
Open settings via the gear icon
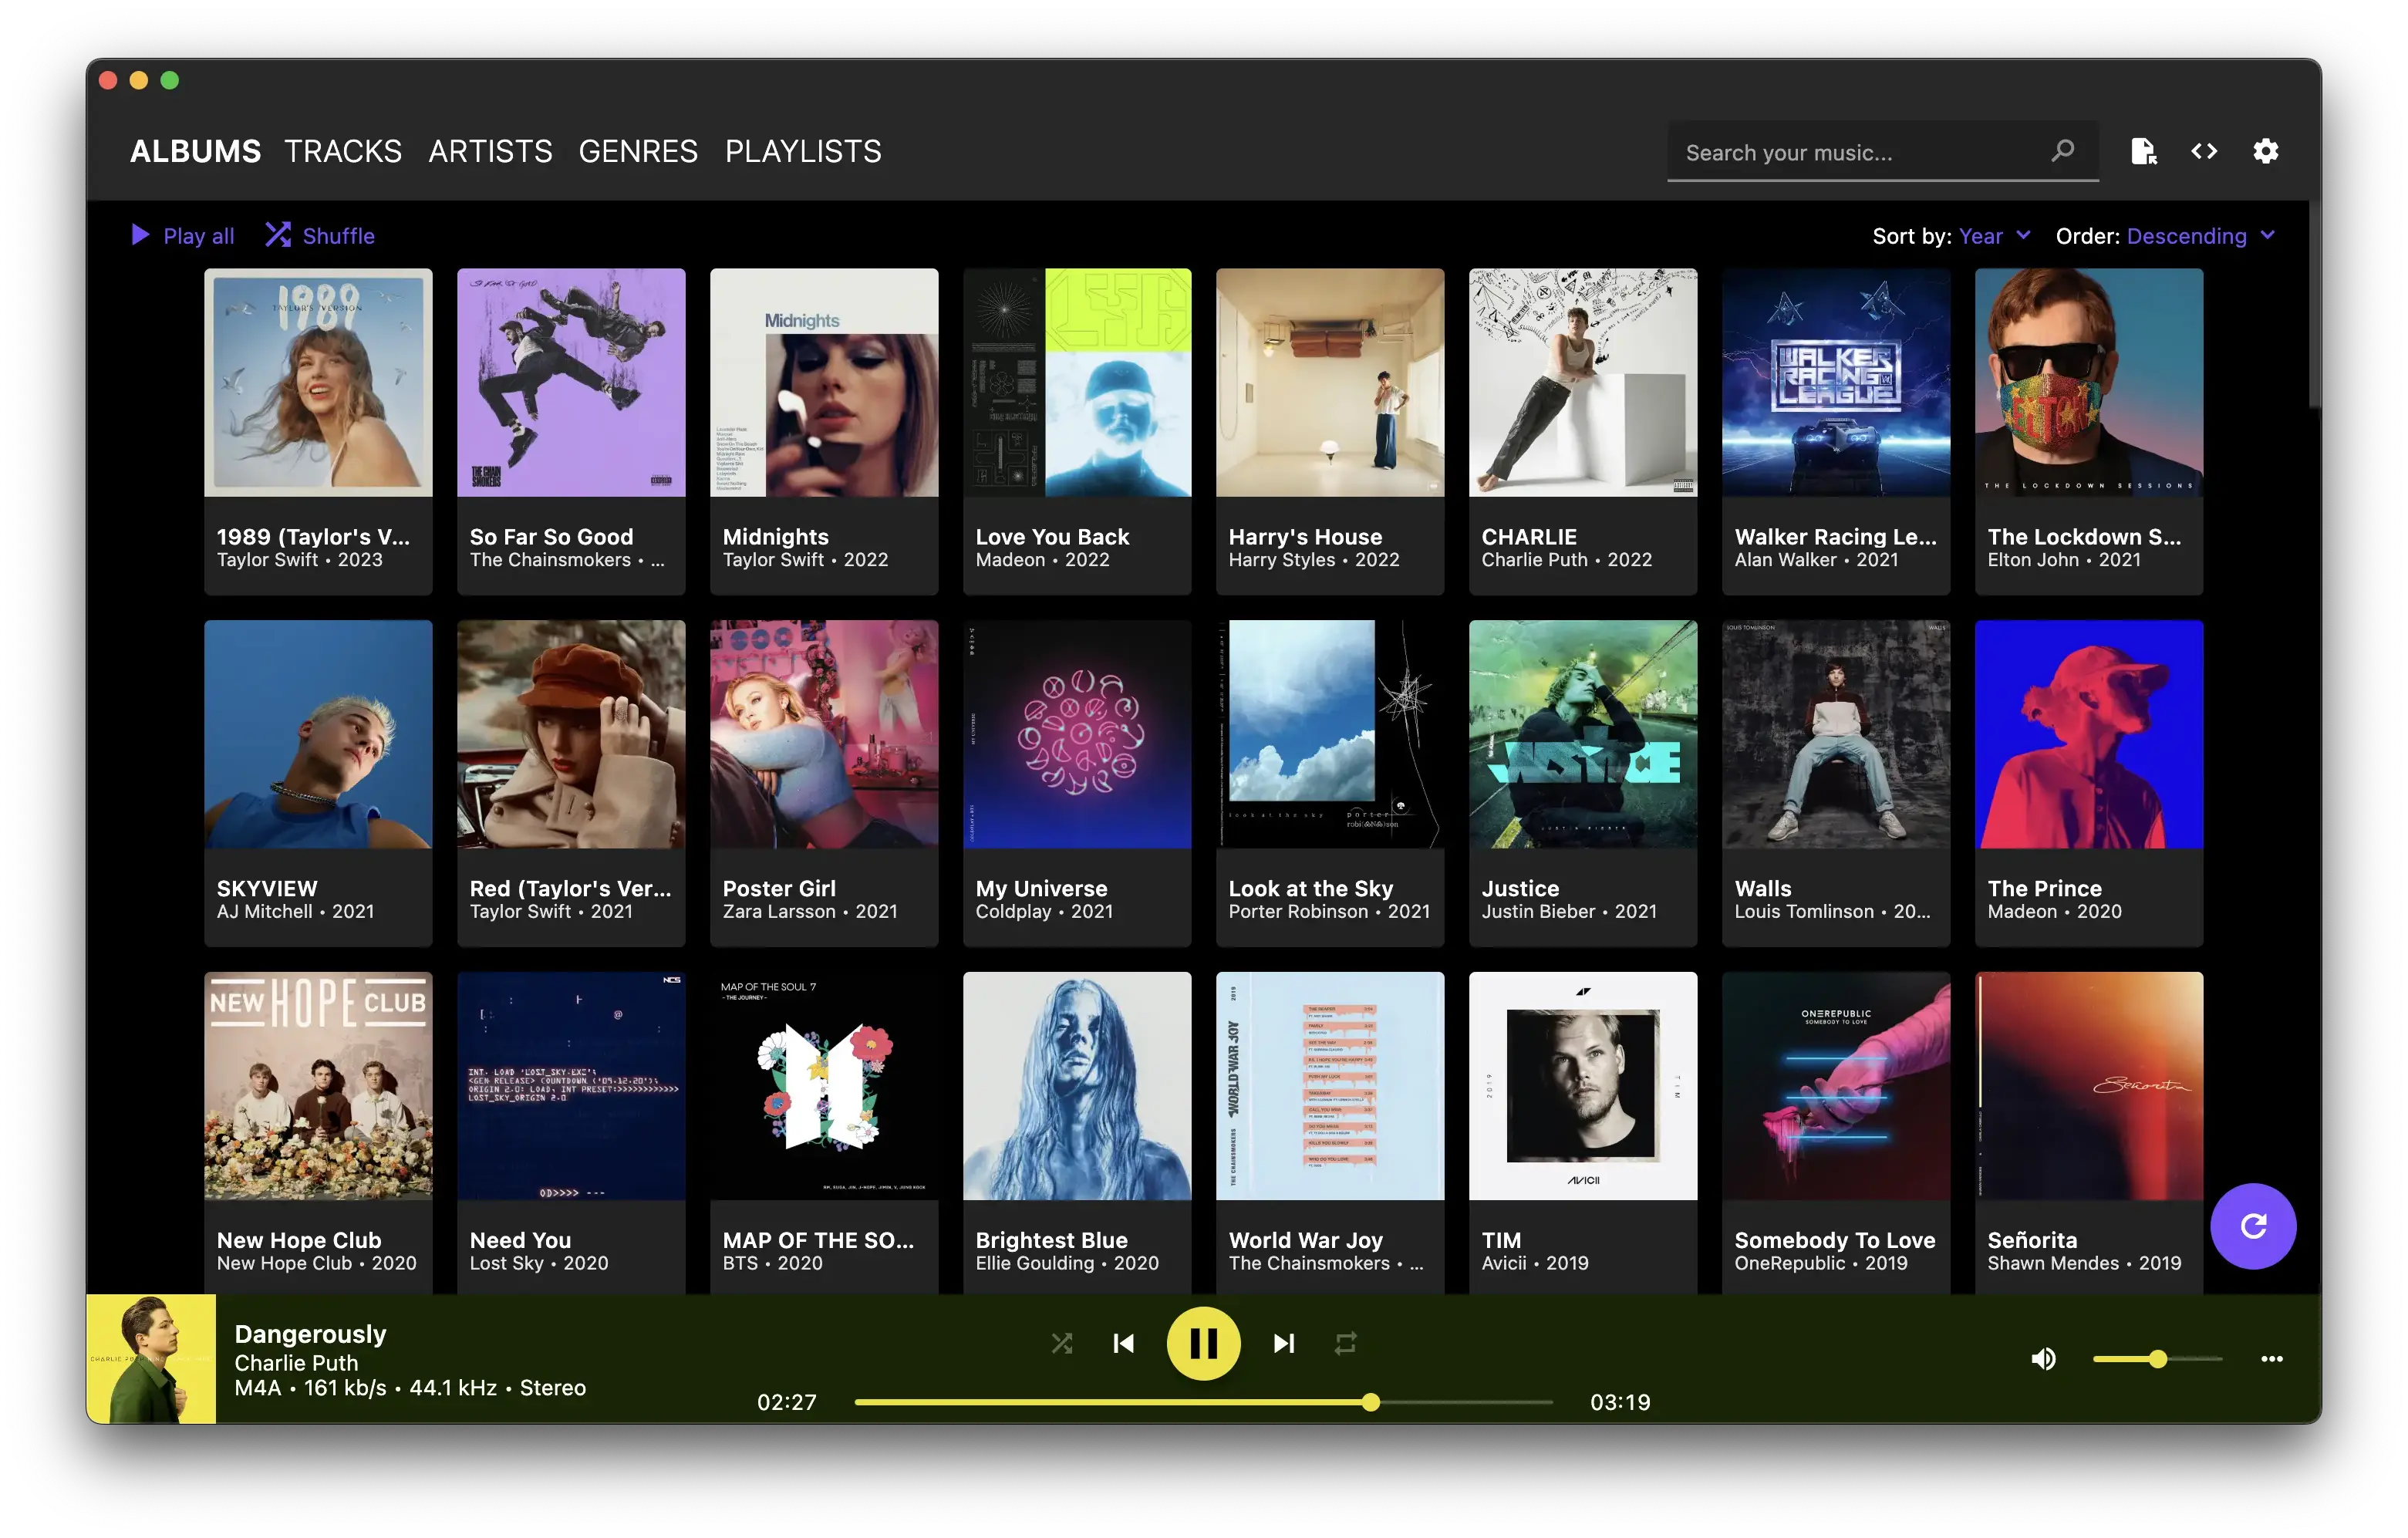pos(2265,151)
